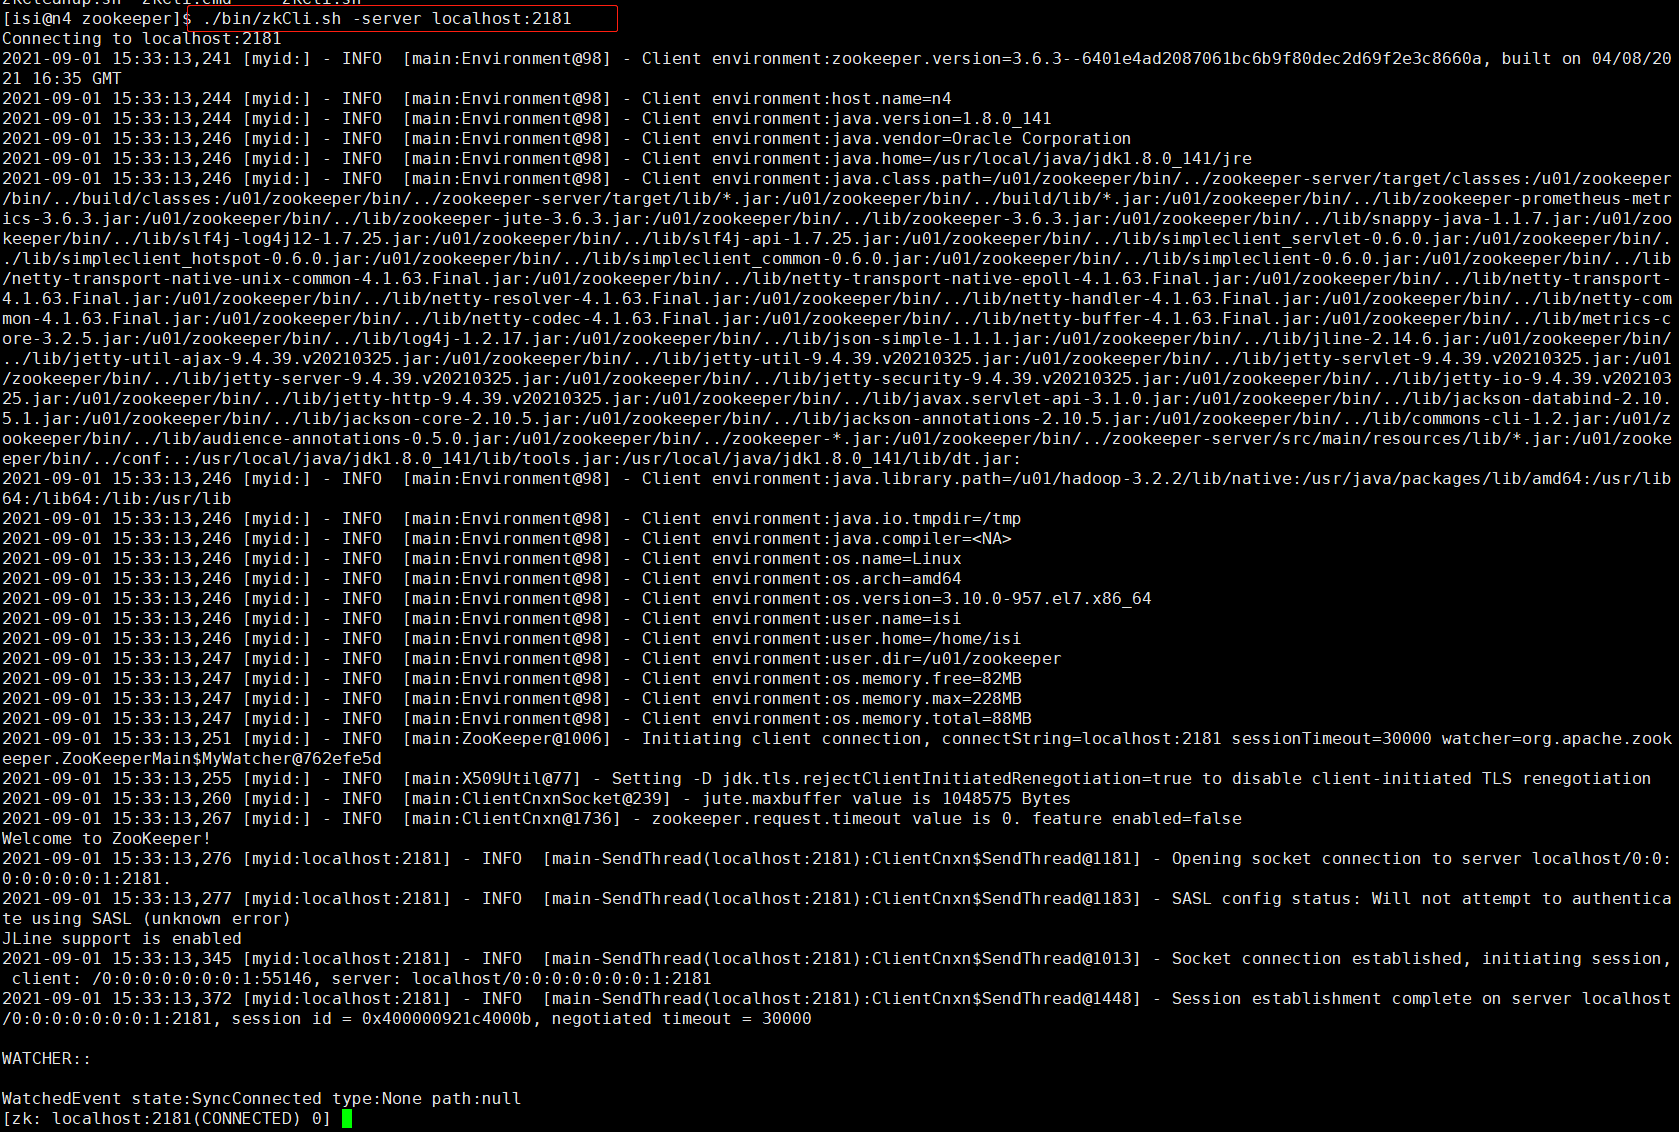Click the 'feature enabled=false' text
Image resolution: width=1679 pixels, height=1132 pixels.
point(1137,818)
